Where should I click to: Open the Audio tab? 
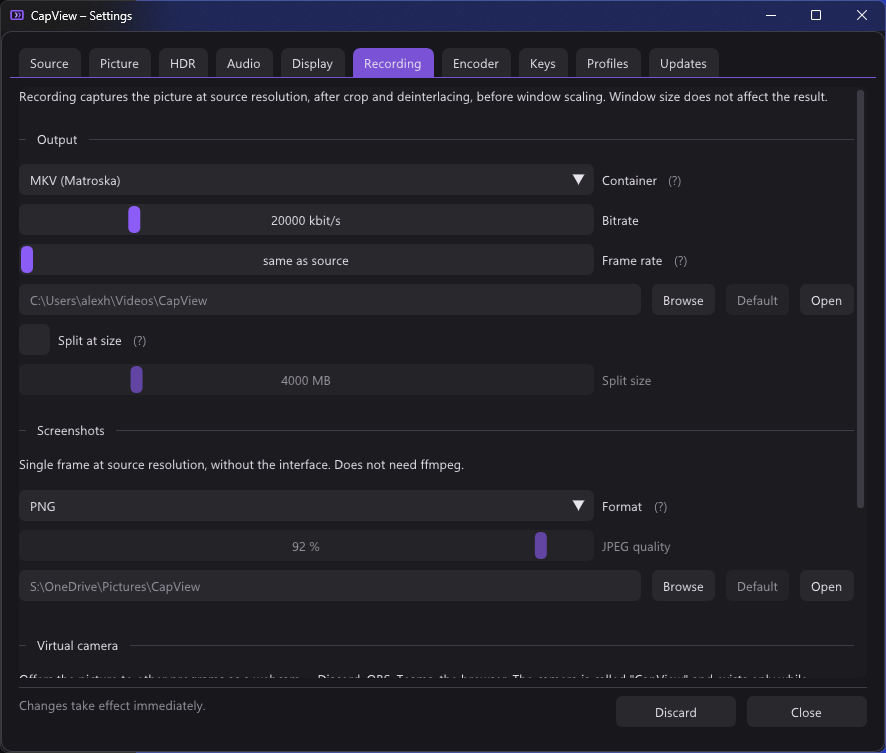pyautogui.click(x=244, y=63)
